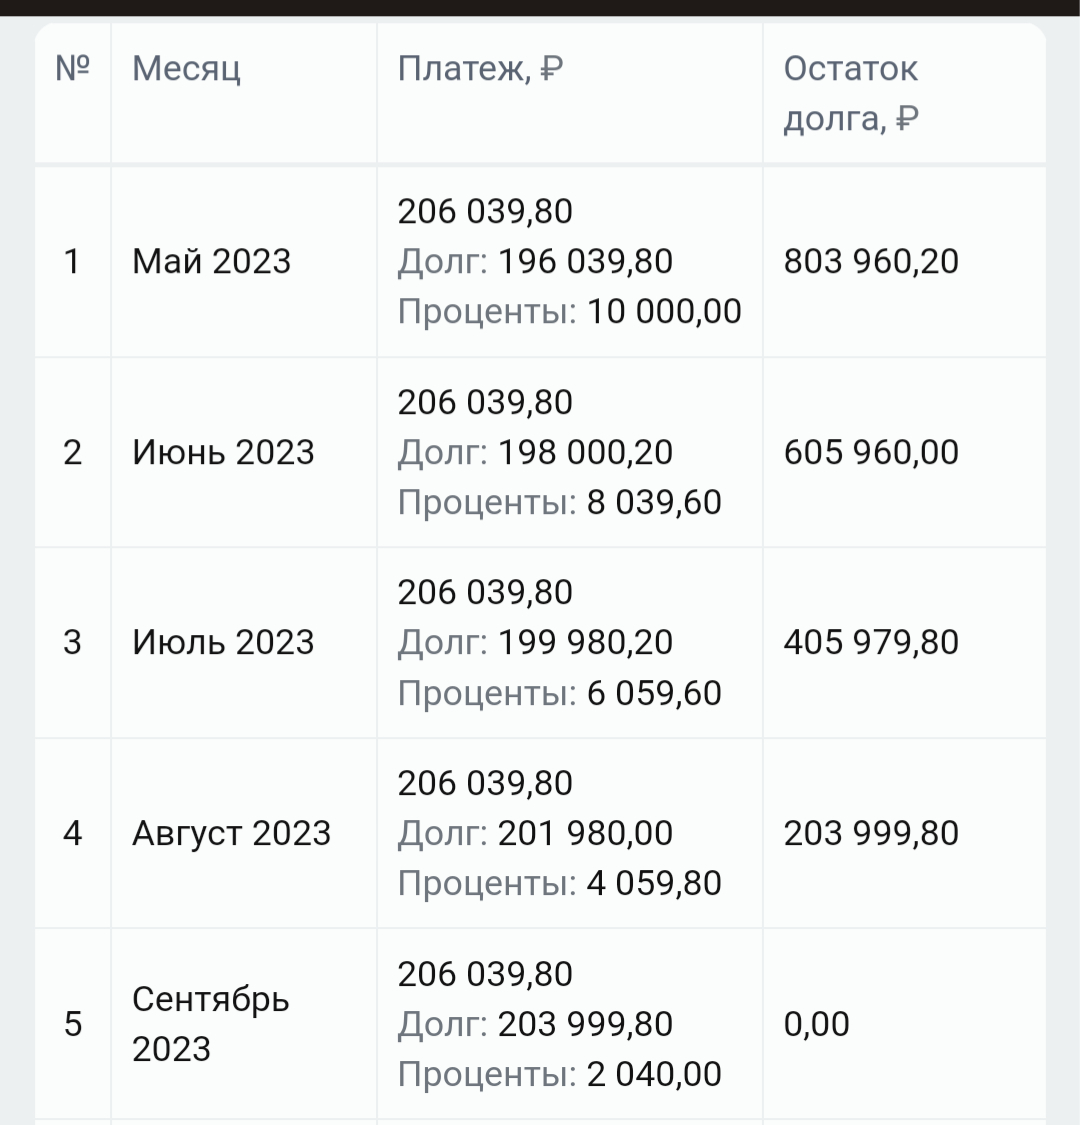Screen dimensions: 1080x1125
Task: Click the "Проценты: 10 000,00" line
Action: 569,312
